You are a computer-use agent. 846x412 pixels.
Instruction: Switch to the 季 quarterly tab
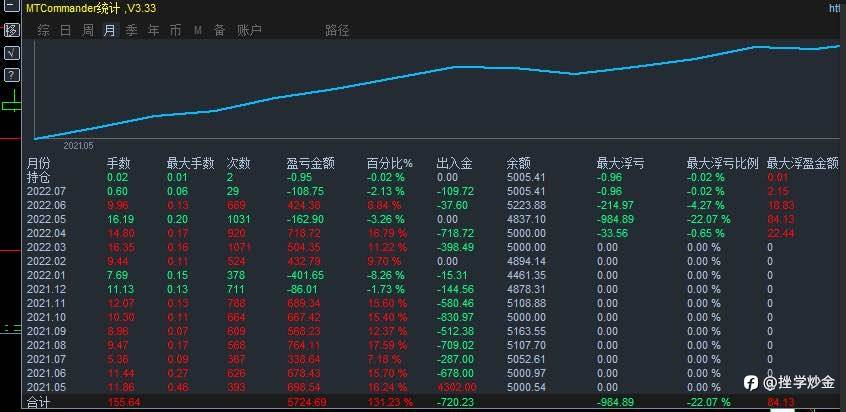coord(132,30)
